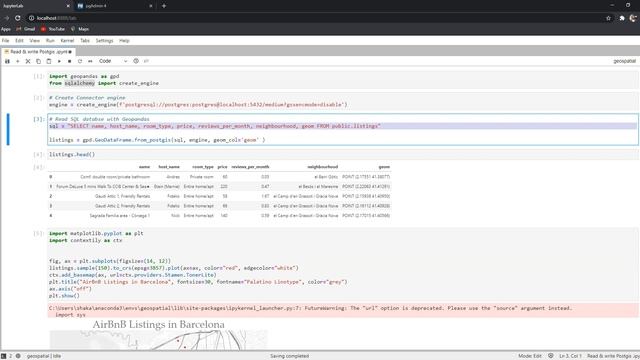
Task: Open the Run menu
Action: (x=50, y=41)
